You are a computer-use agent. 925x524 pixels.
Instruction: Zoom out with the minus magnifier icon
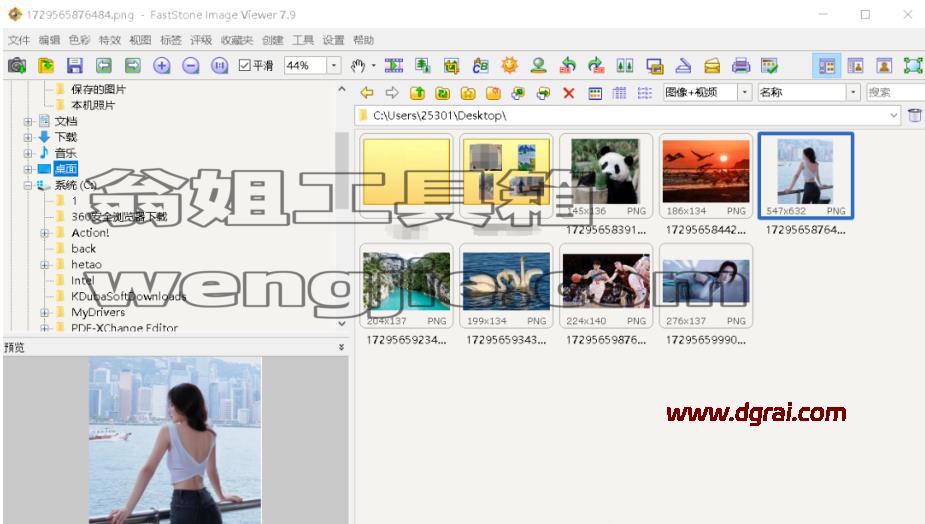191,65
